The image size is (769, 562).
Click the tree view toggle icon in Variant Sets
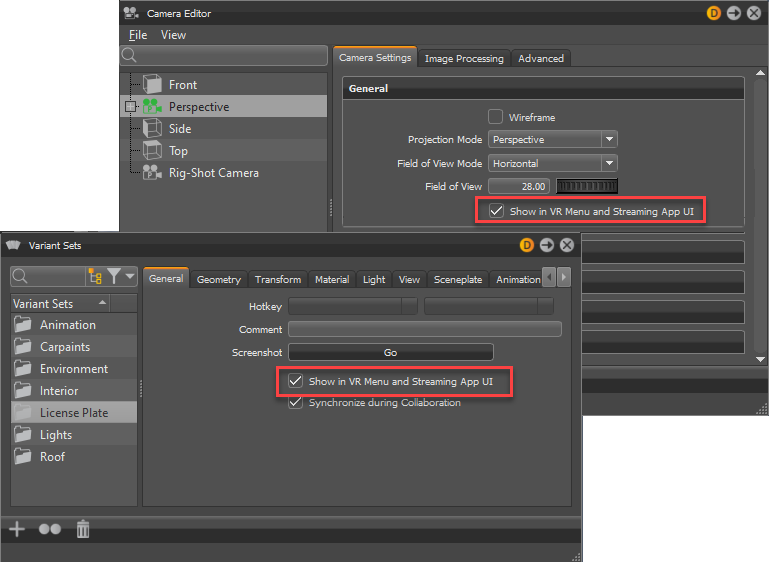(x=95, y=277)
